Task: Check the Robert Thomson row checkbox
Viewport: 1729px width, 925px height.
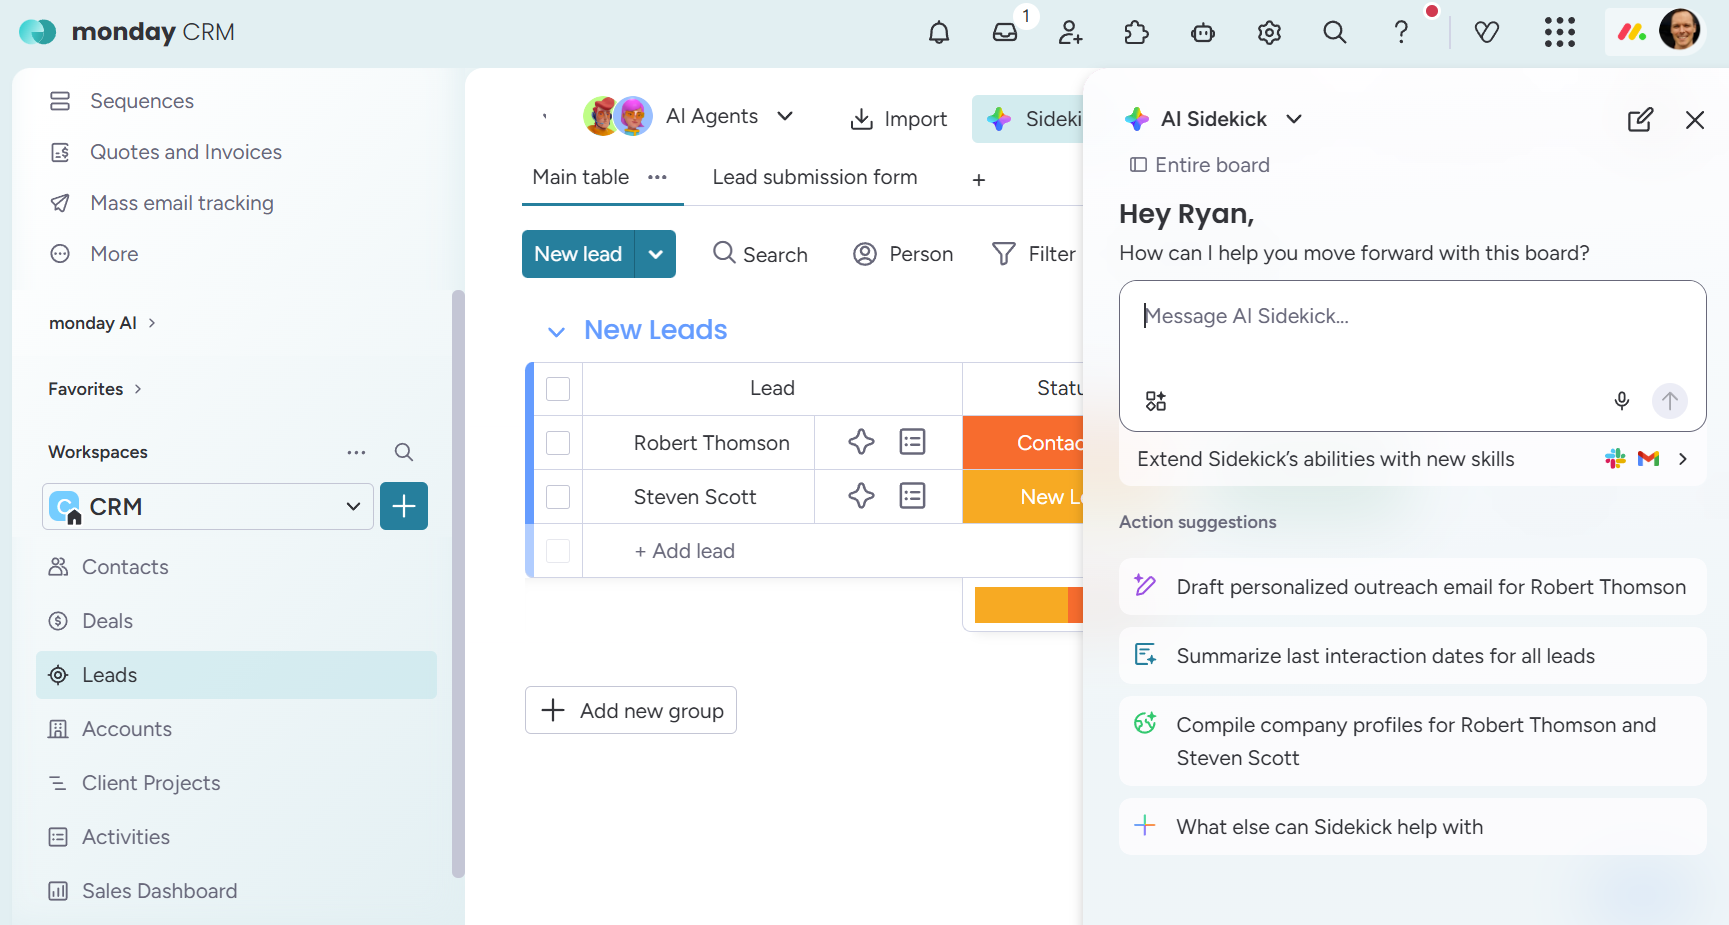Action: pos(558,443)
